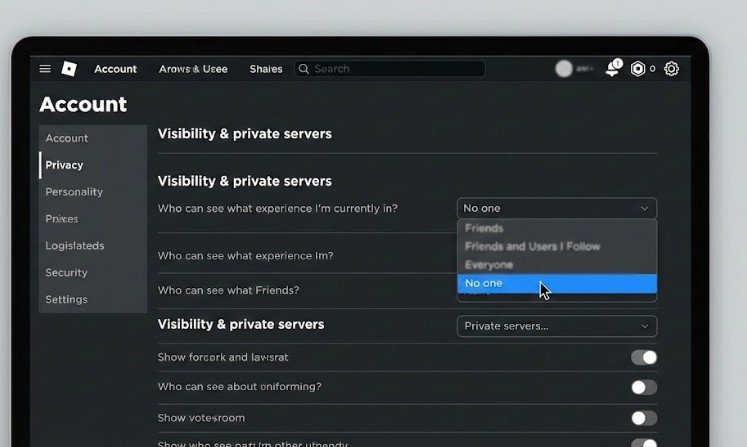747x447 pixels.
Task: Open the Privacy sidebar section
Action: pos(64,165)
